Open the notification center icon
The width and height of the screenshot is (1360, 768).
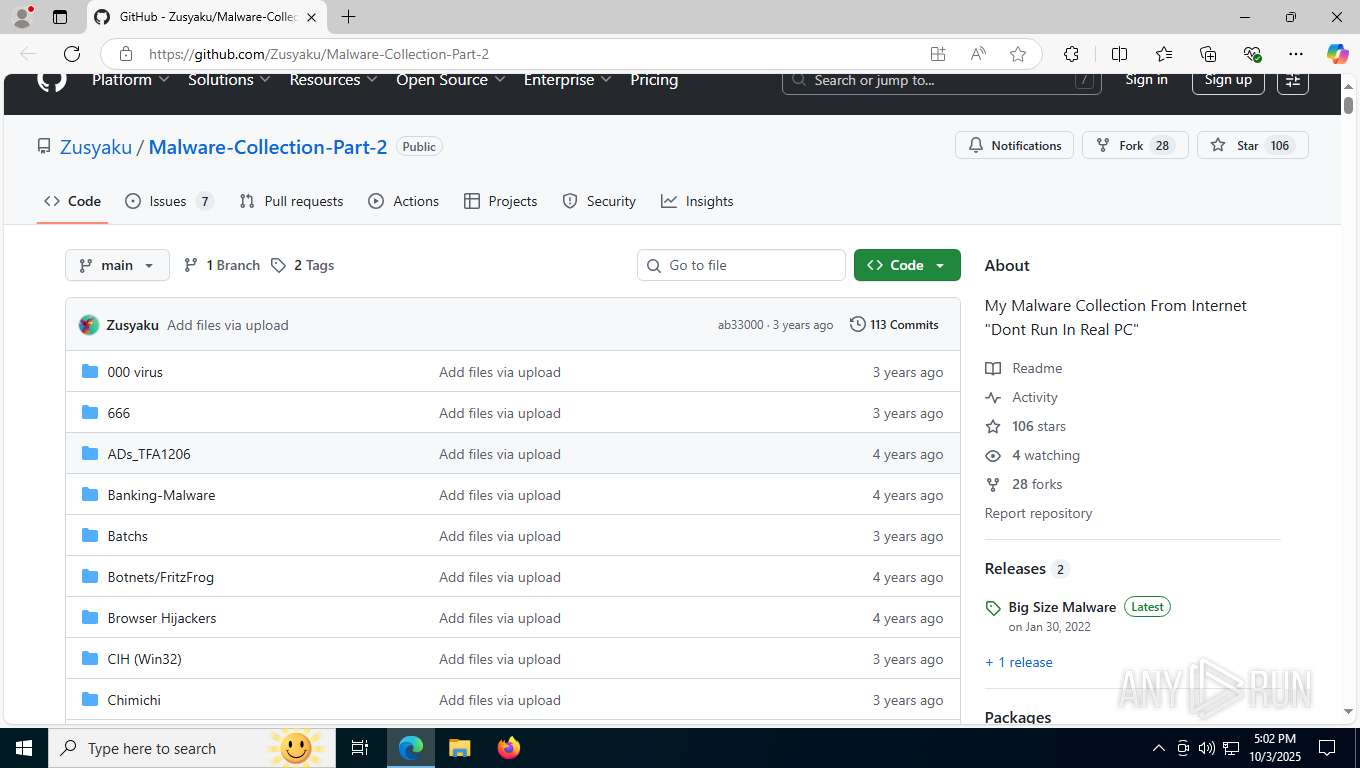pos(1327,748)
